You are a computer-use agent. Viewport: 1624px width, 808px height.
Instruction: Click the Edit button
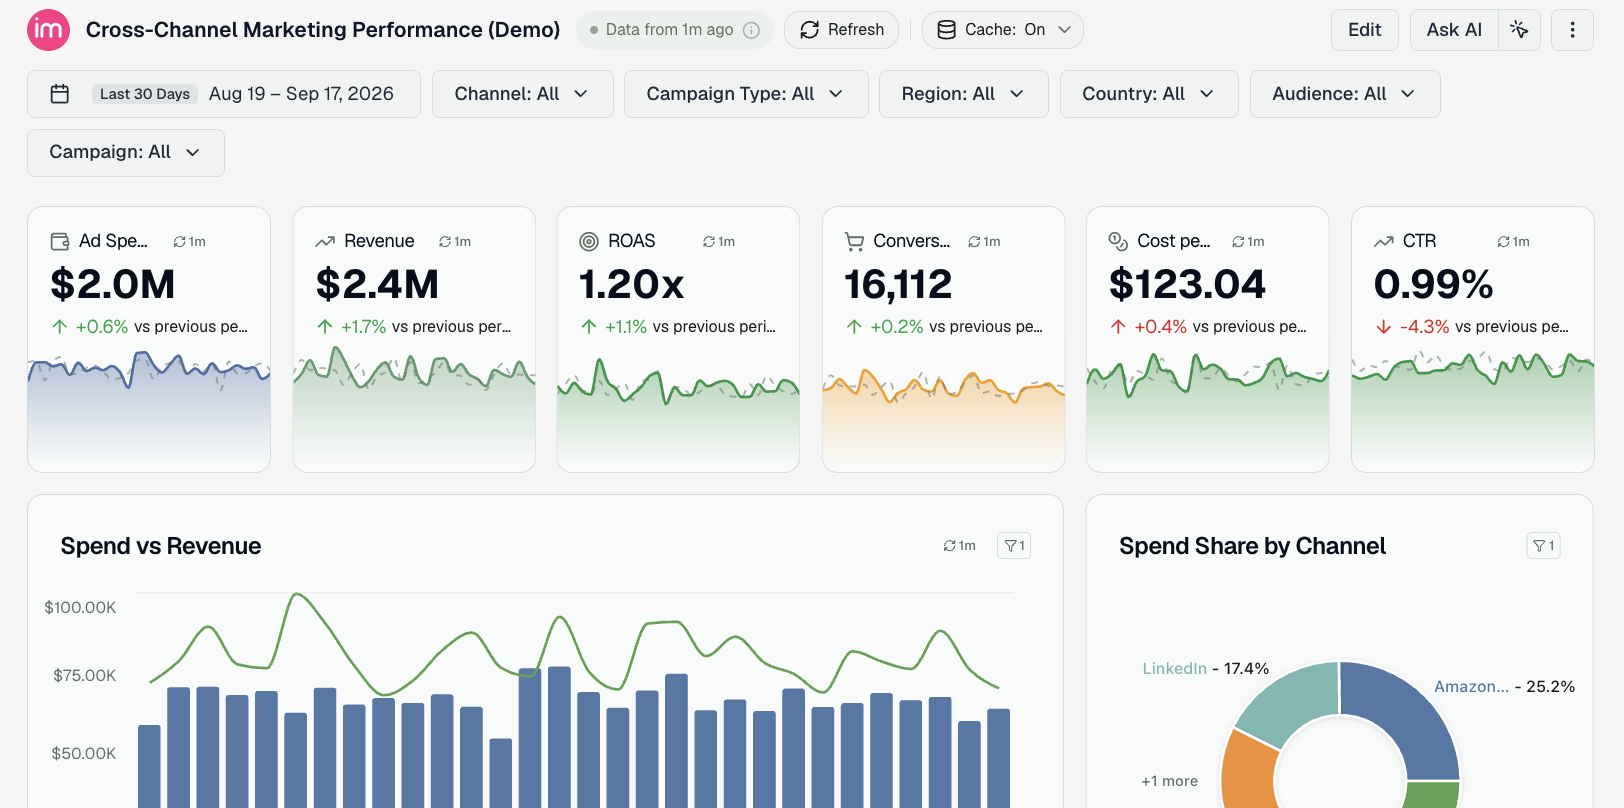click(1364, 30)
